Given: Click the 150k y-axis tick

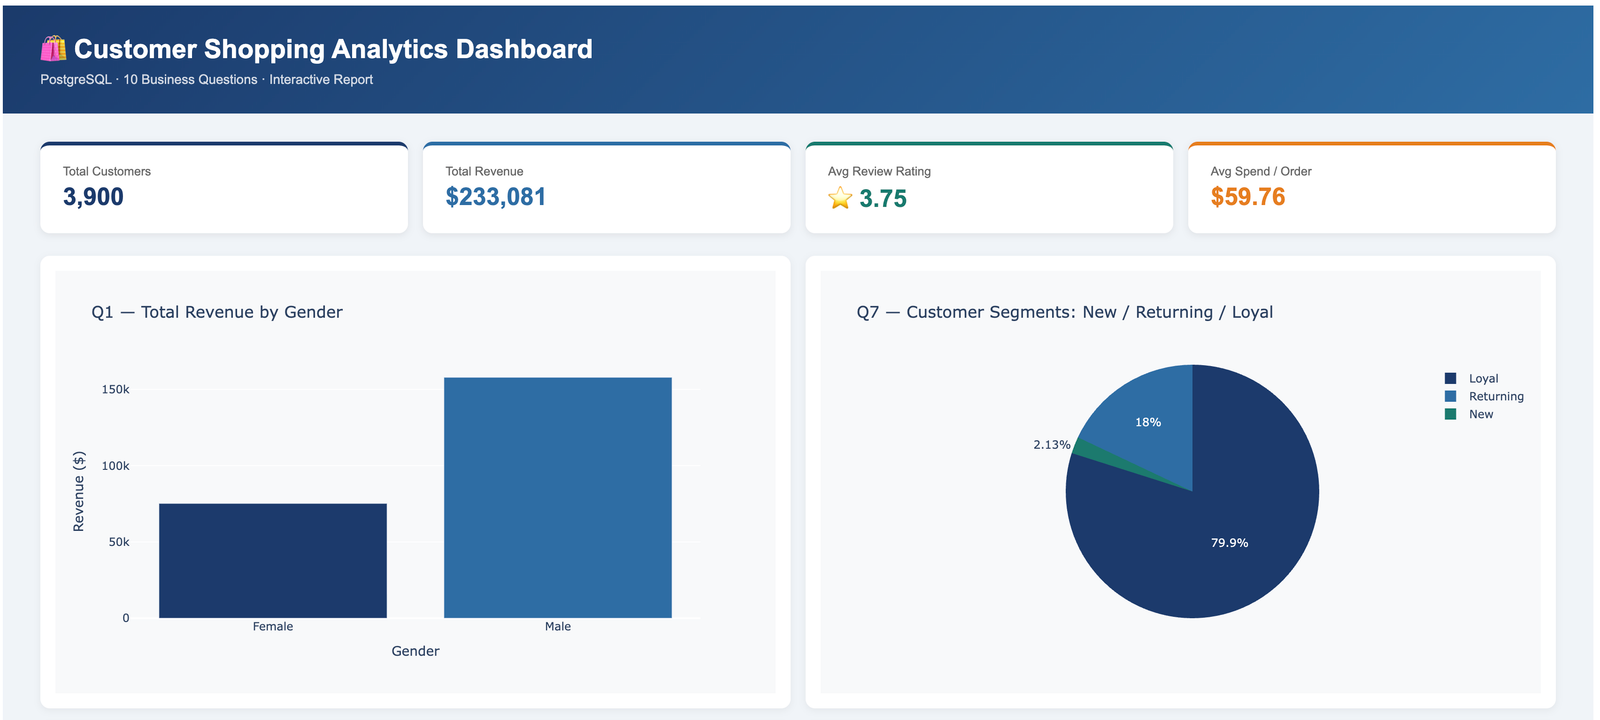Looking at the screenshot, I should [115, 390].
